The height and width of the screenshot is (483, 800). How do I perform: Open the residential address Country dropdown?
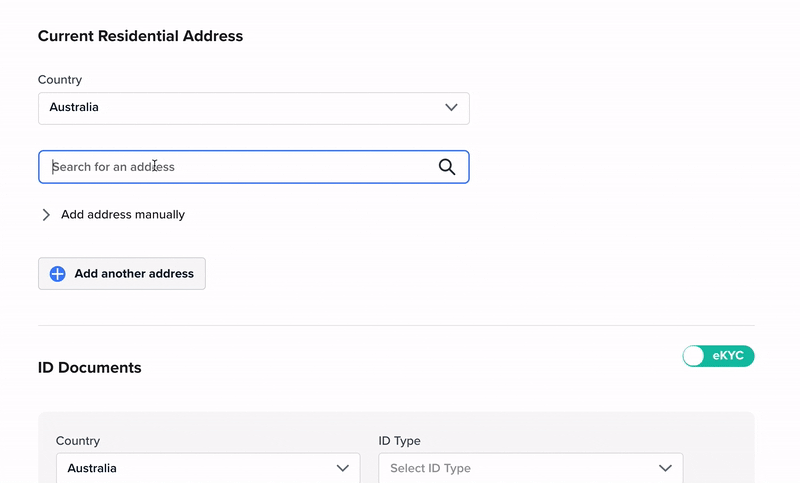[253, 108]
